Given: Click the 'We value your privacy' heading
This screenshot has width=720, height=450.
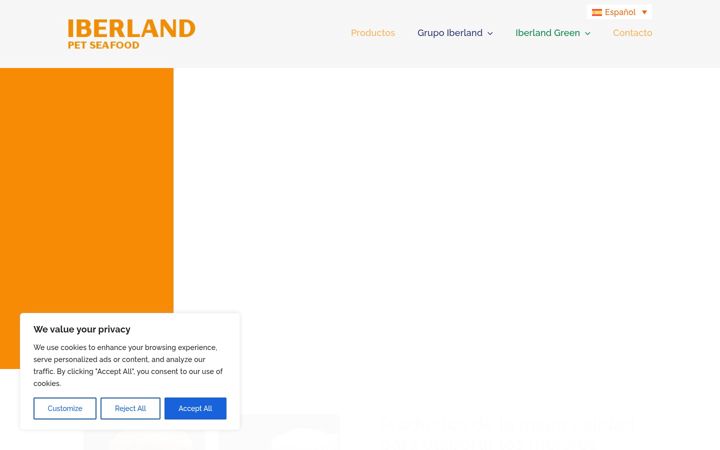Looking at the screenshot, I should pos(82,329).
